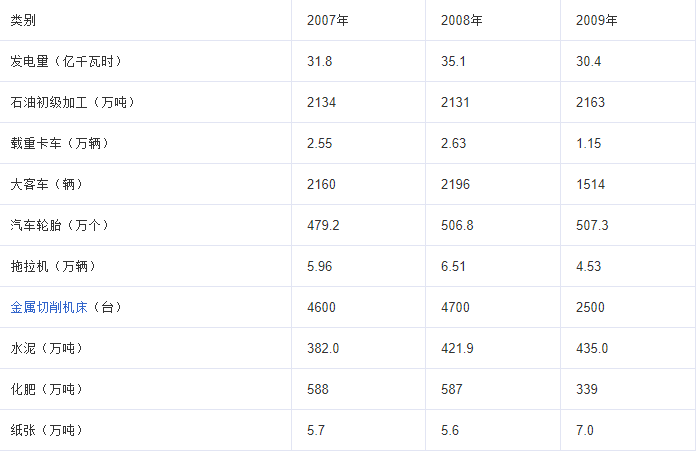This screenshot has width=700, height=457.
Task: Click the 发电量（亿千瓦时）row label
Action: coord(66,61)
